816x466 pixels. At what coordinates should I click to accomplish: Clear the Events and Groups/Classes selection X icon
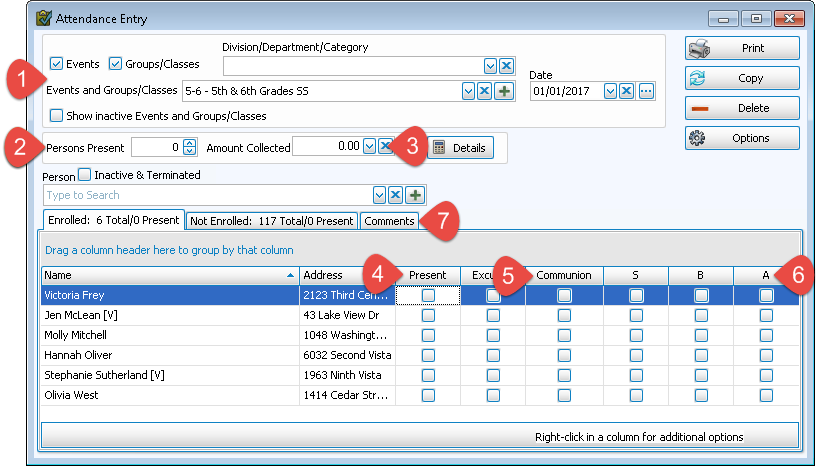tap(485, 91)
